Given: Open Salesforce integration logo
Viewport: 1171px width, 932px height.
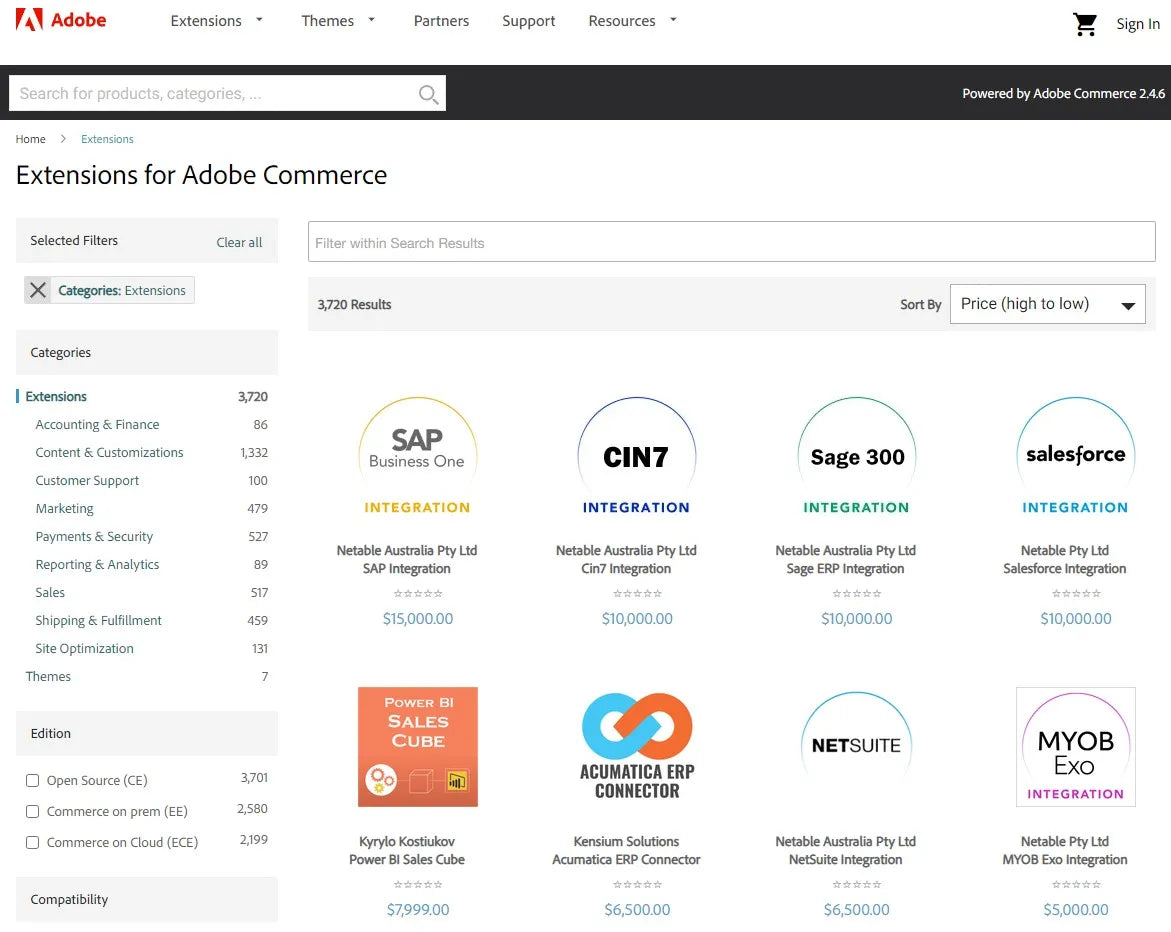Looking at the screenshot, I should tap(1075, 456).
